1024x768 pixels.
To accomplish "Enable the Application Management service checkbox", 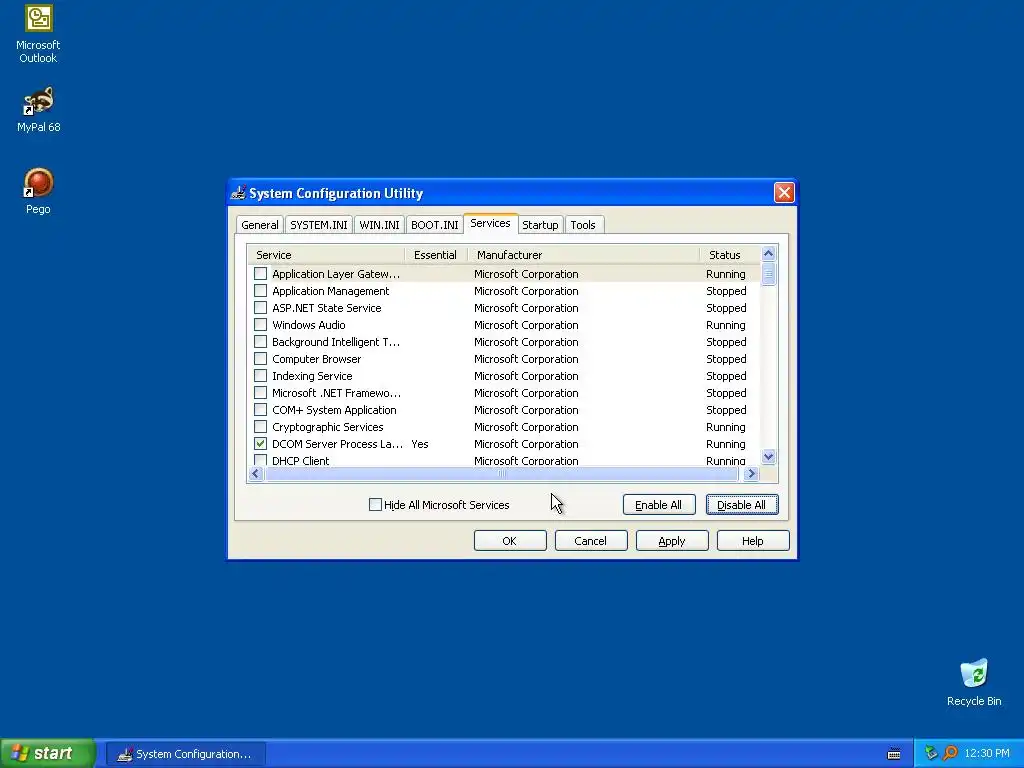I will 261,291.
